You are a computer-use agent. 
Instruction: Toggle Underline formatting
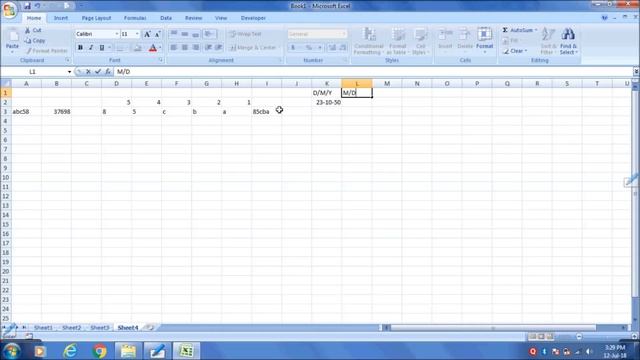coord(102,48)
